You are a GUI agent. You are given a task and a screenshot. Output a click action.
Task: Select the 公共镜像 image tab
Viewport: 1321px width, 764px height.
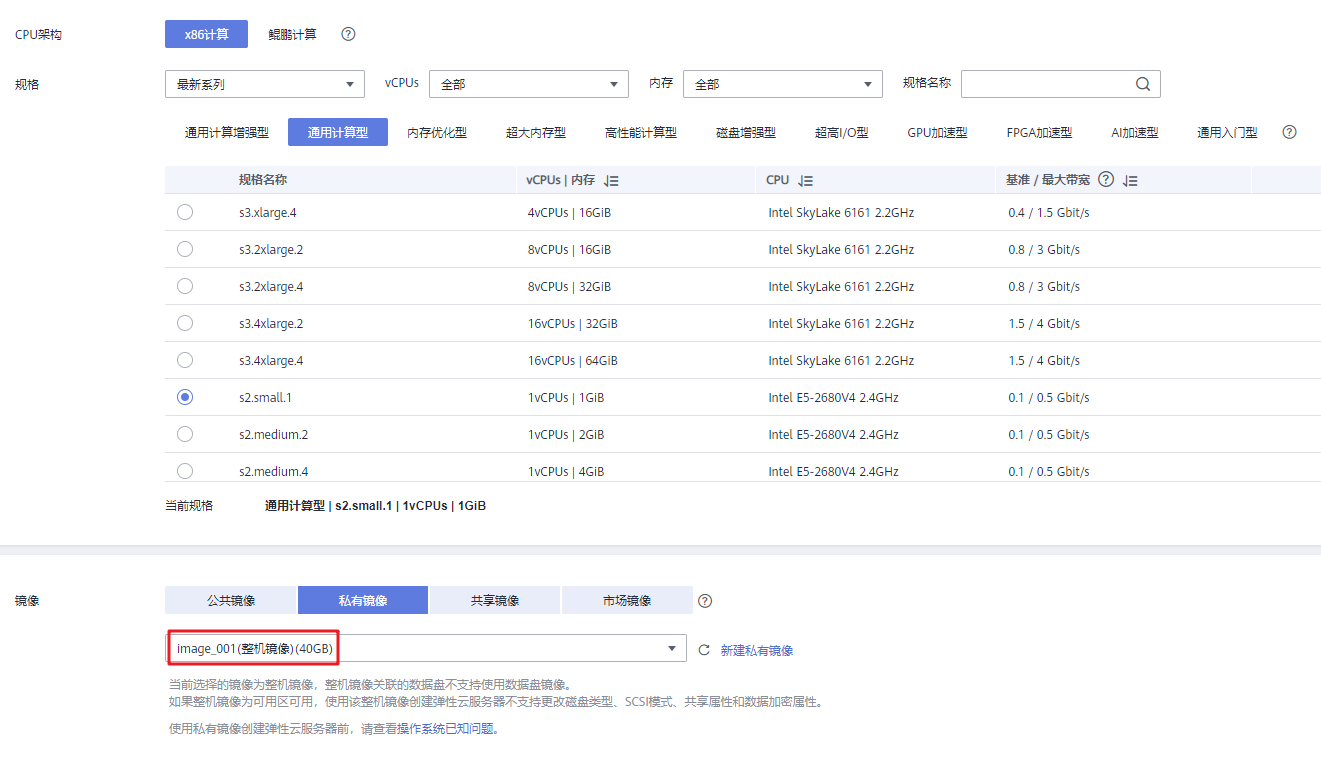pos(231,600)
